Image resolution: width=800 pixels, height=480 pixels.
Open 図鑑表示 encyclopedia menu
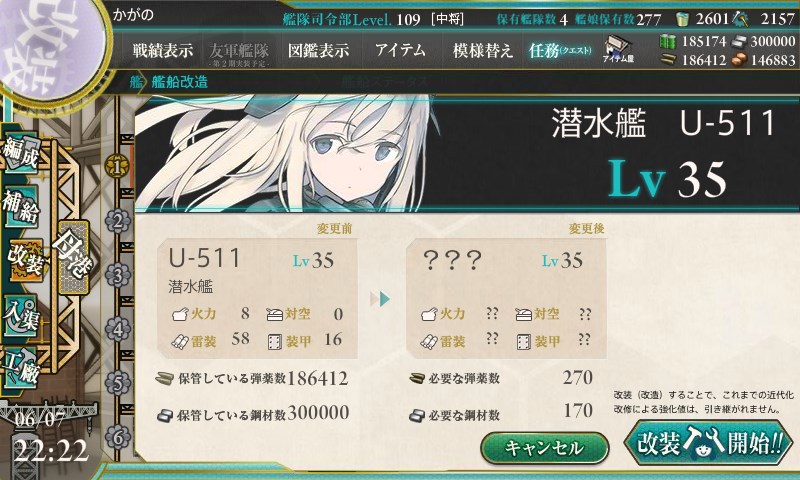tap(318, 50)
